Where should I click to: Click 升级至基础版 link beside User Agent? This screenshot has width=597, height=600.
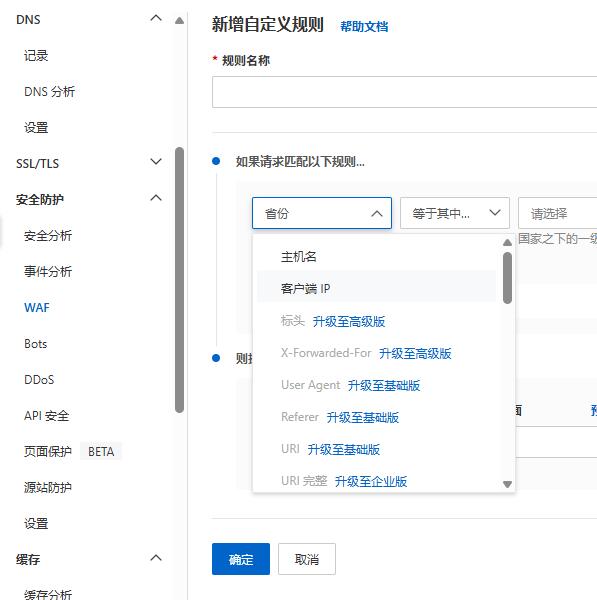(x=384, y=386)
